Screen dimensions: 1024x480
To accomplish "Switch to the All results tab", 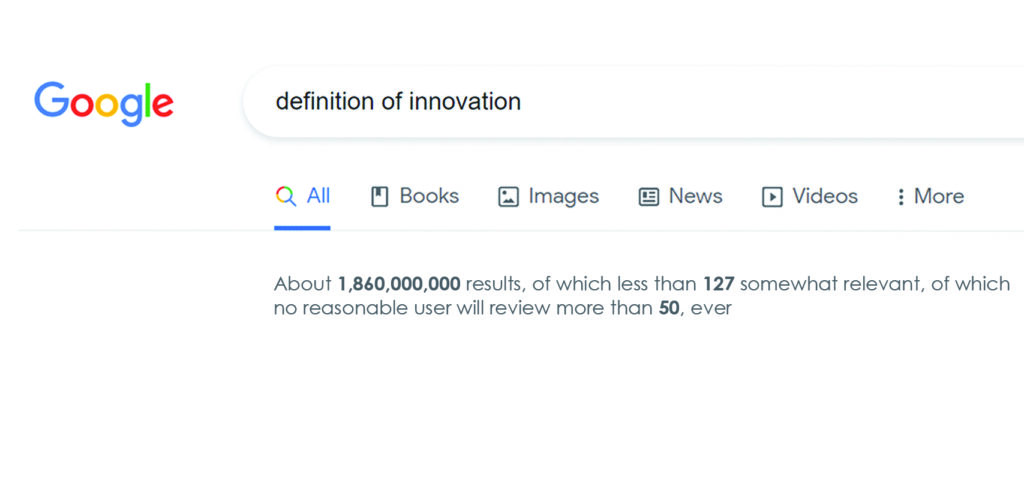I will pos(302,197).
